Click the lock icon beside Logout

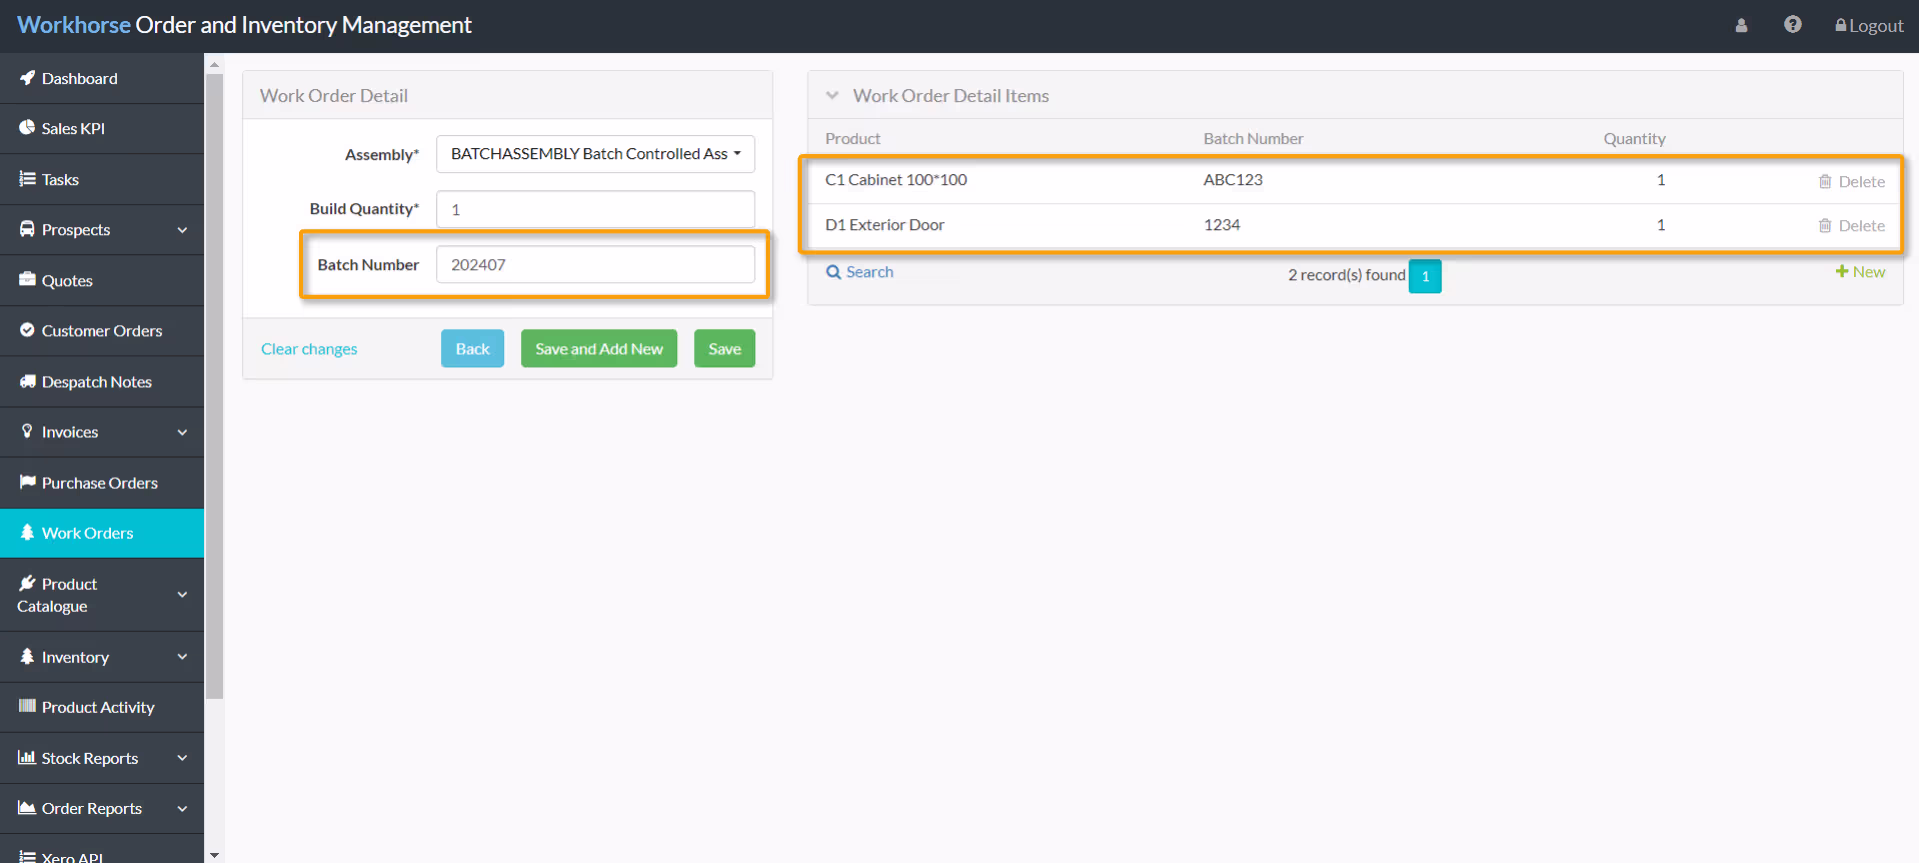point(1840,25)
